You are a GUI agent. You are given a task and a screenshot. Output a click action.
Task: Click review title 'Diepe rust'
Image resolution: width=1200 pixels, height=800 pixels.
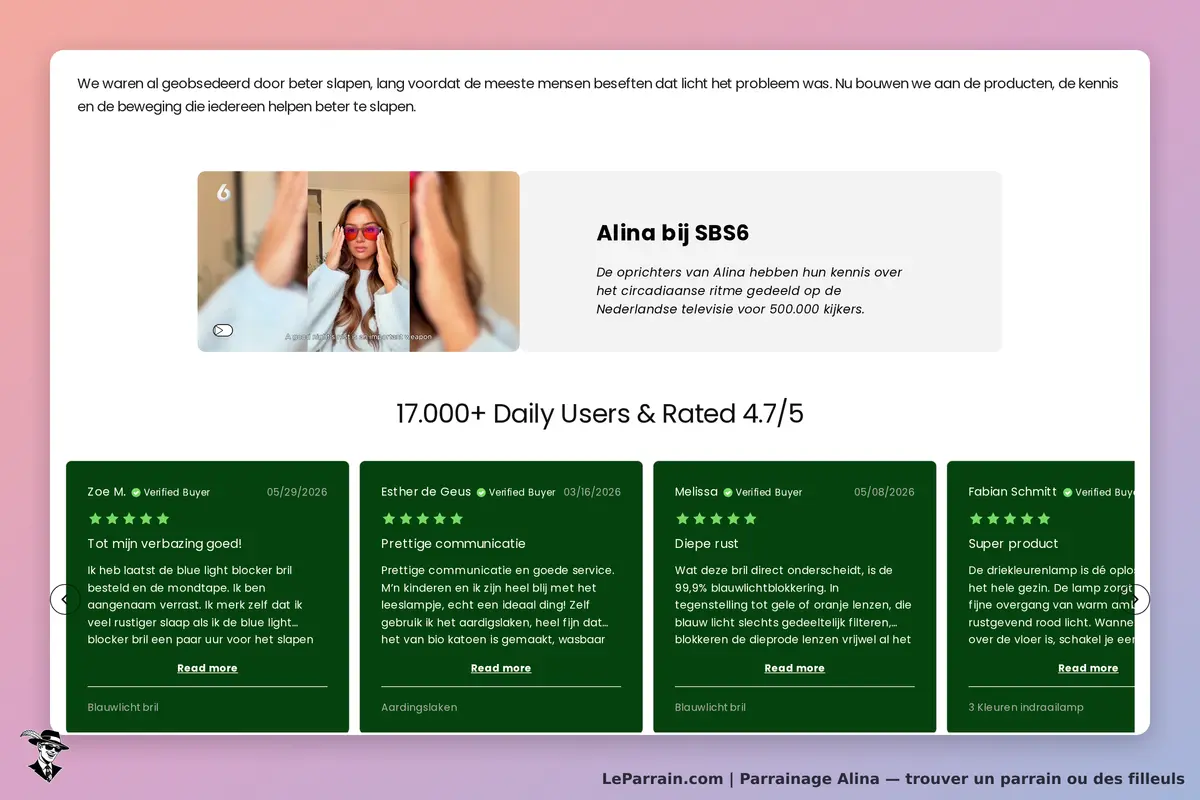(707, 544)
